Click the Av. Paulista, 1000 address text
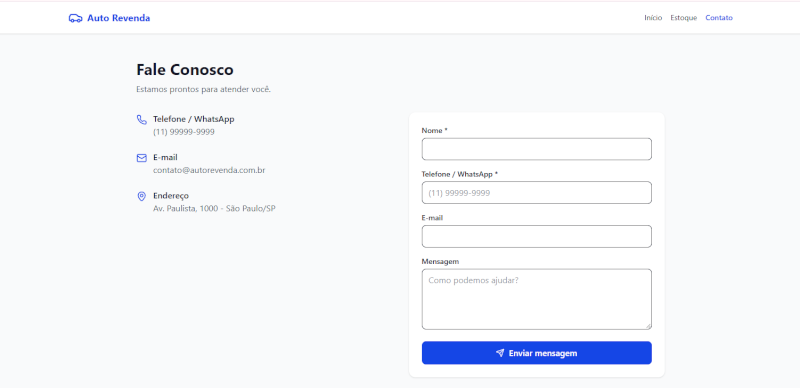This screenshot has height=388, width=800. coord(214,208)
